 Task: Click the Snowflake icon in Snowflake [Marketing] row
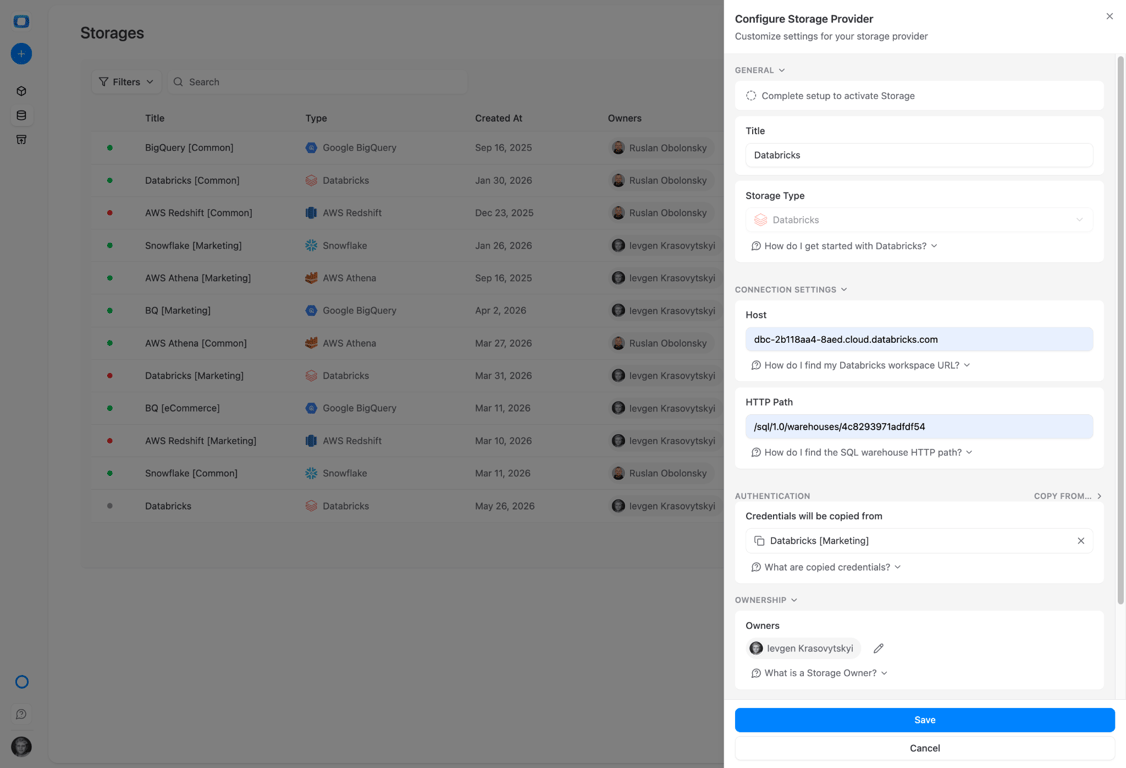pos(311,245)
